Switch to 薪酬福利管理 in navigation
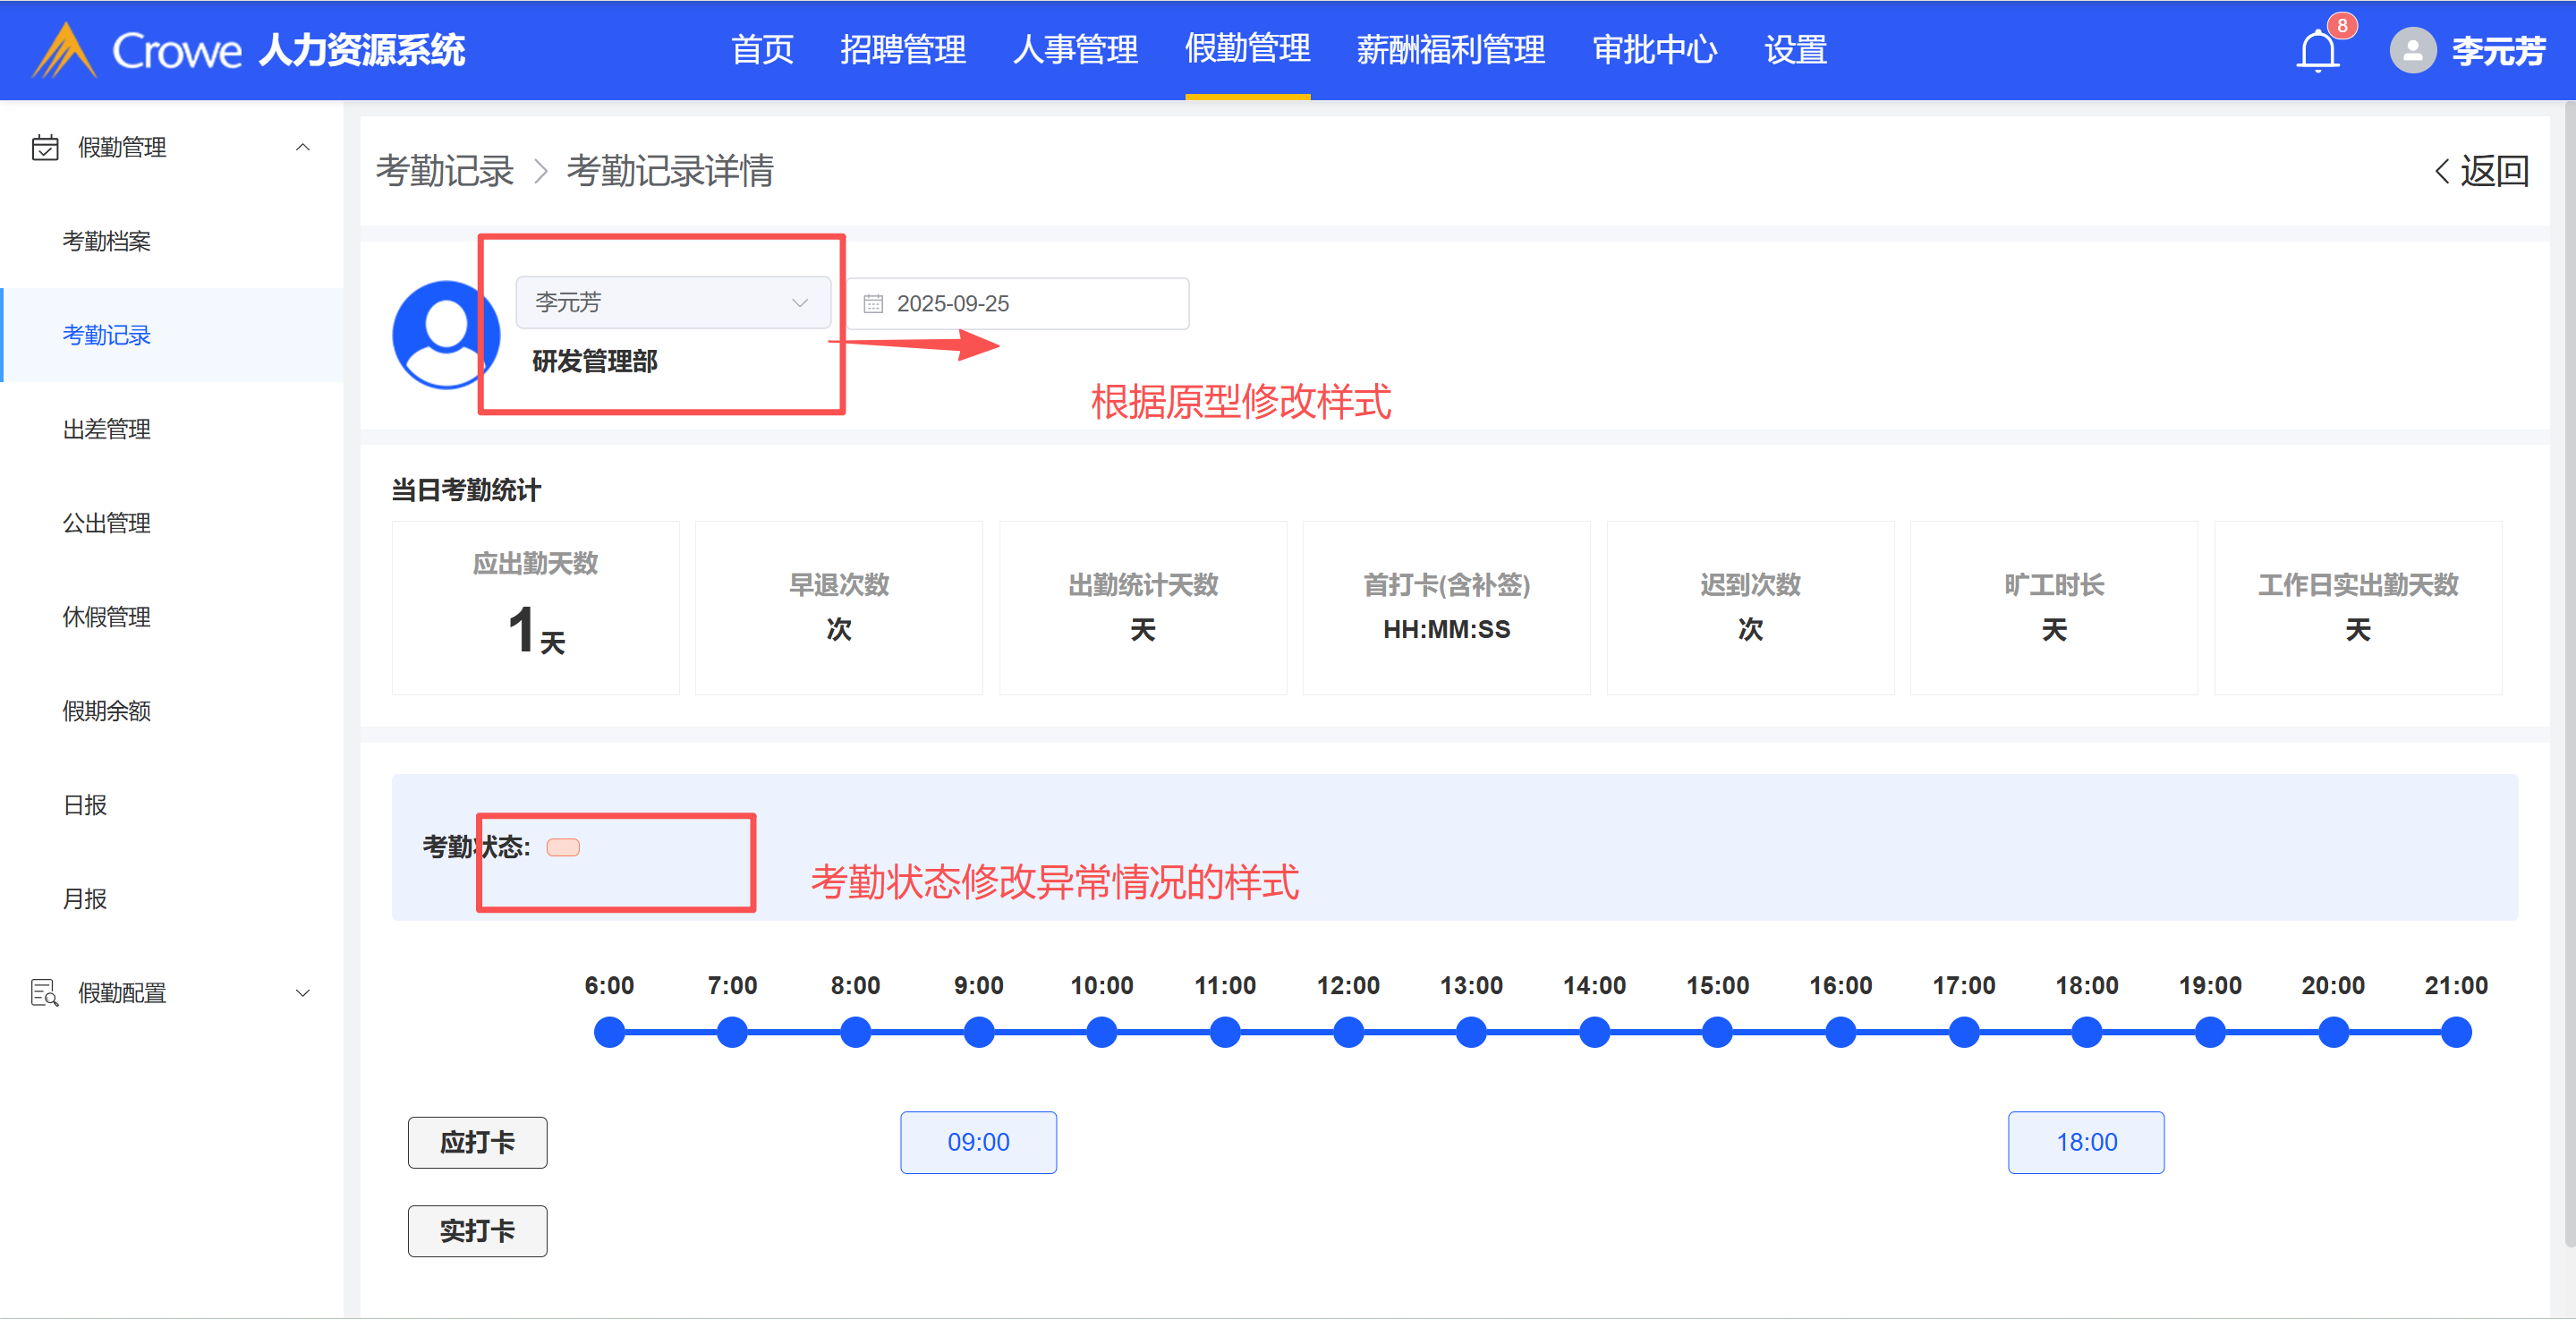This screenshot has height=1319, width=2576. (x=1450, y=50)
